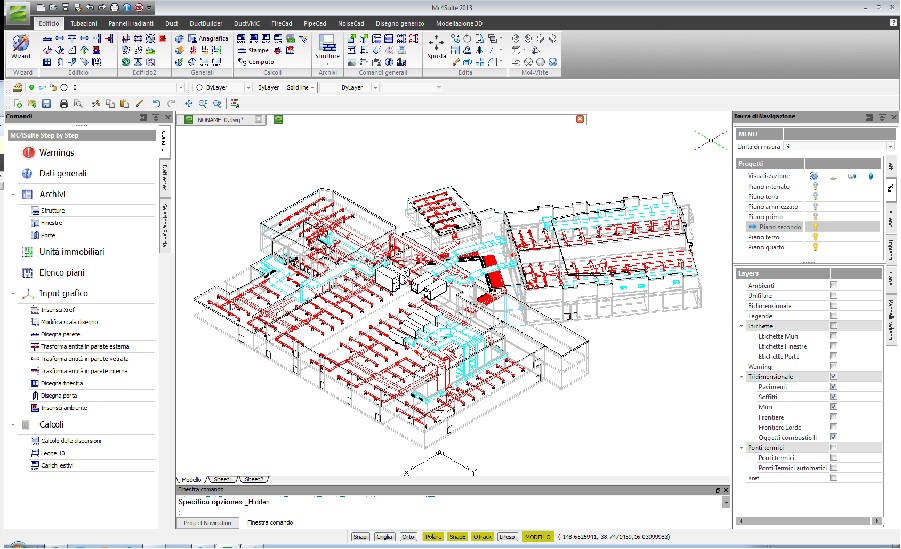Click Inserisci ambiente command

[64, 408]
